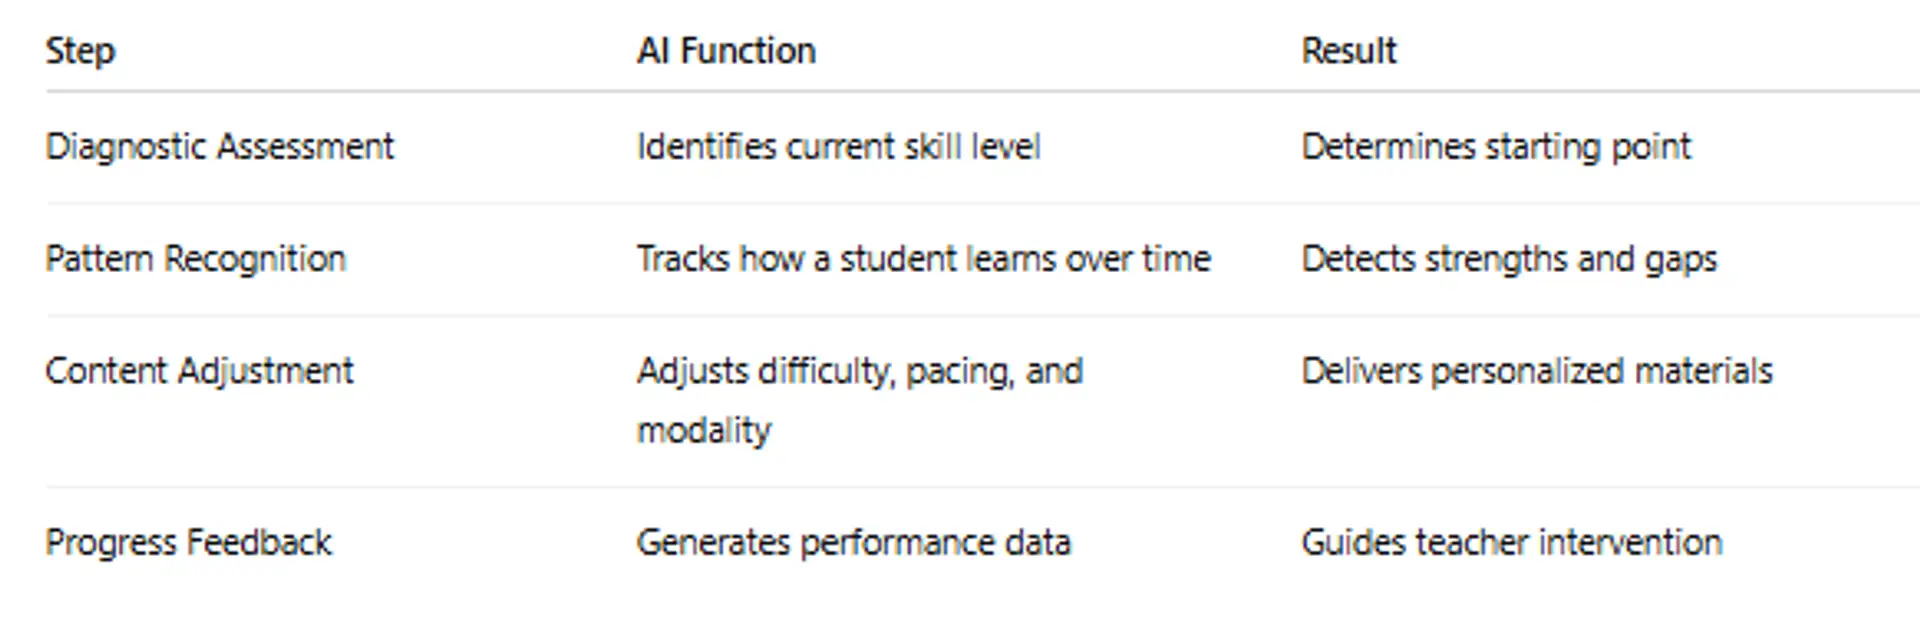Select the Content Adjustment cell
The image size is (1920, 637).
pos(199,371)
